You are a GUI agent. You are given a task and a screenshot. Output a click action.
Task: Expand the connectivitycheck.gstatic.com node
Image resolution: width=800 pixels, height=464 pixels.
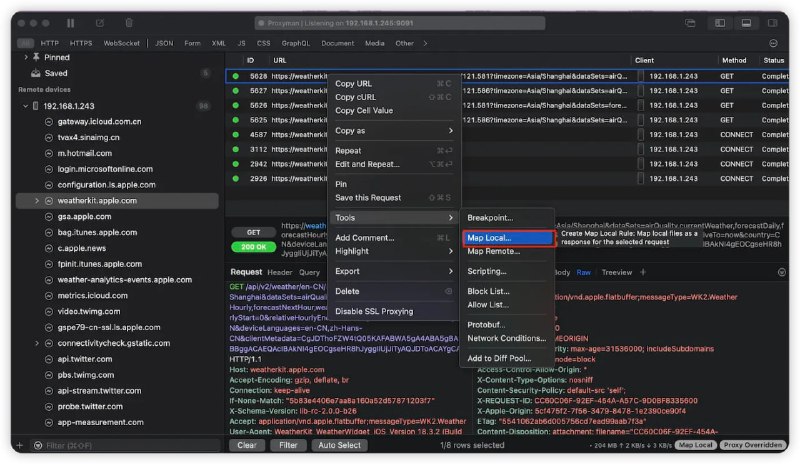click(37, 344)
